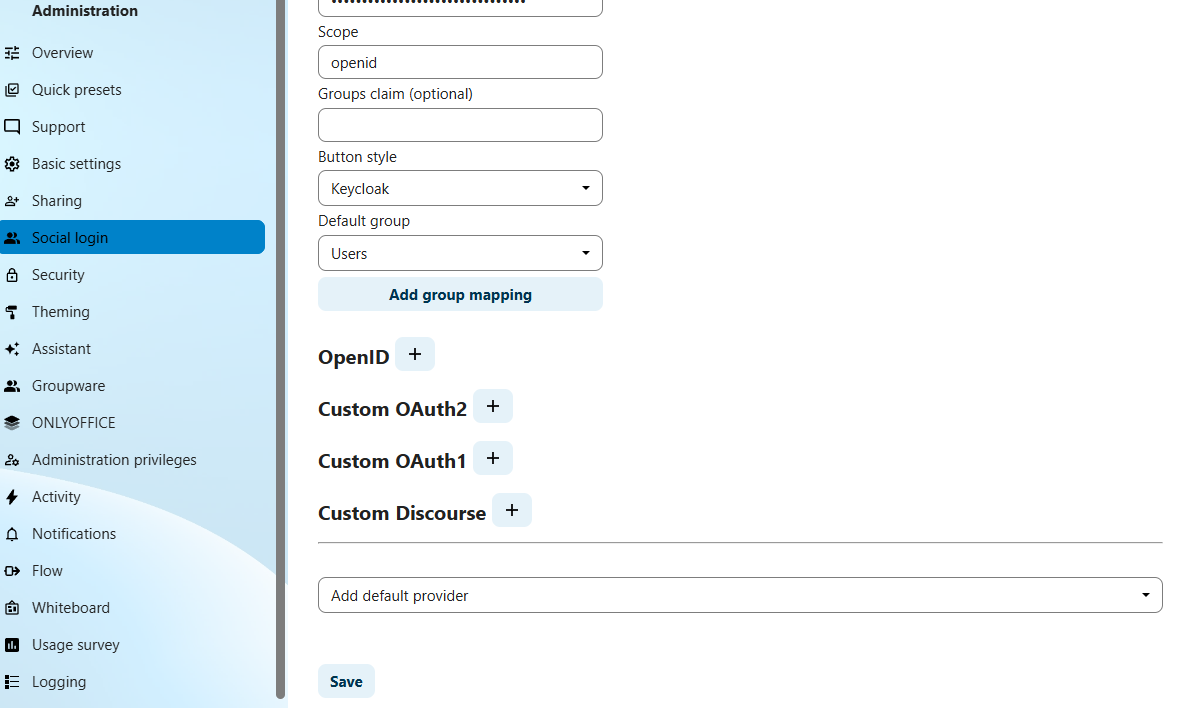Open the Add default provider dropdown
Viewport: 1191px width, 708px height.
tap(740, 596)
